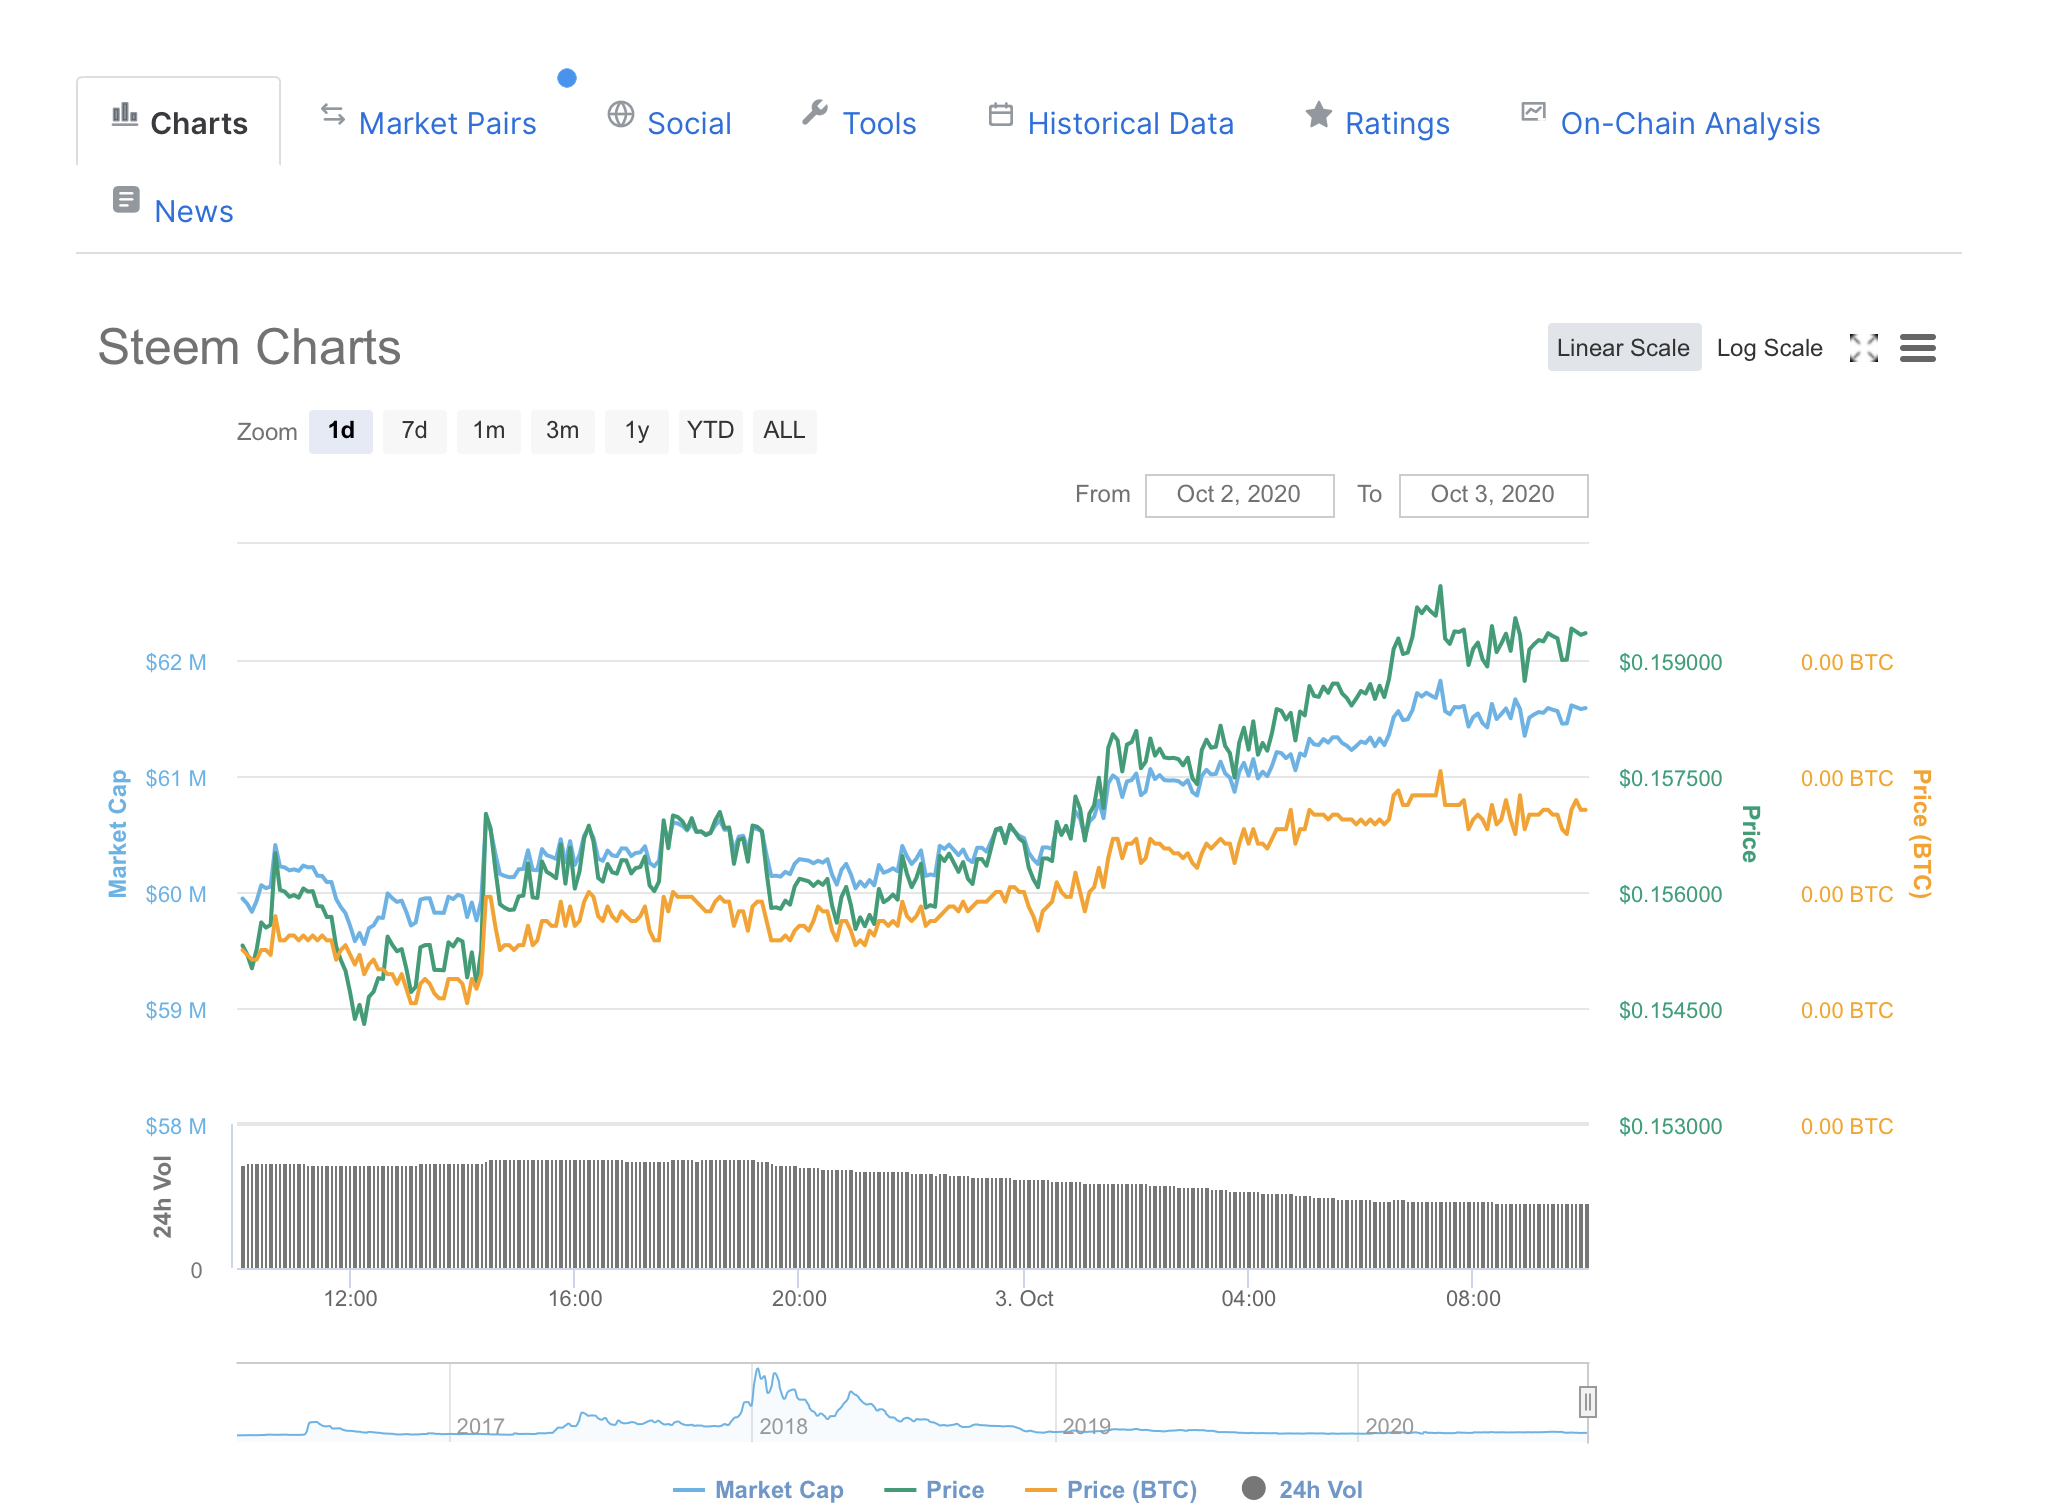Click the fullscreen expand chart icon
Viewport: 2048px width, 1505px height.
pos(1863,348)
